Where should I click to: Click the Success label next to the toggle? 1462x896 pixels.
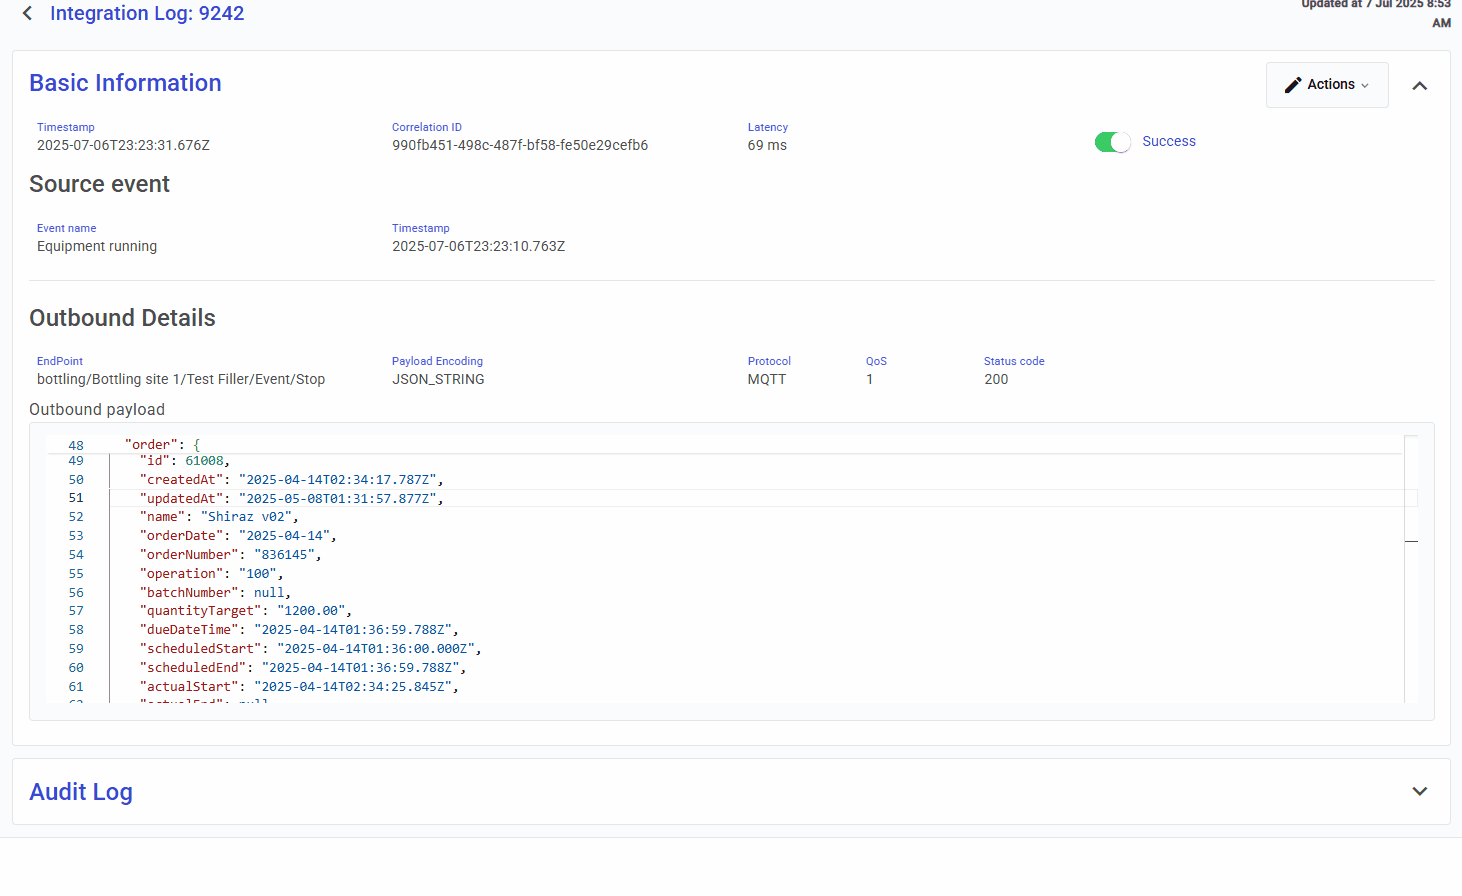[1168, 142]
